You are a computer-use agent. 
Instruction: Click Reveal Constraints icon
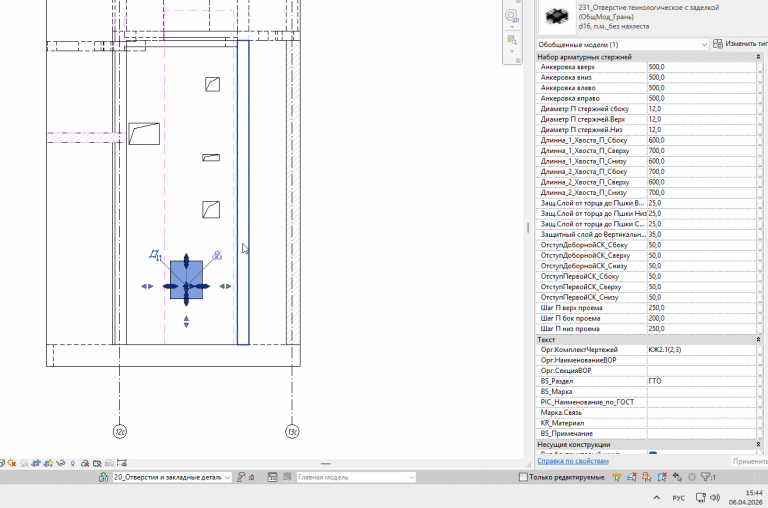pos(122,463)
